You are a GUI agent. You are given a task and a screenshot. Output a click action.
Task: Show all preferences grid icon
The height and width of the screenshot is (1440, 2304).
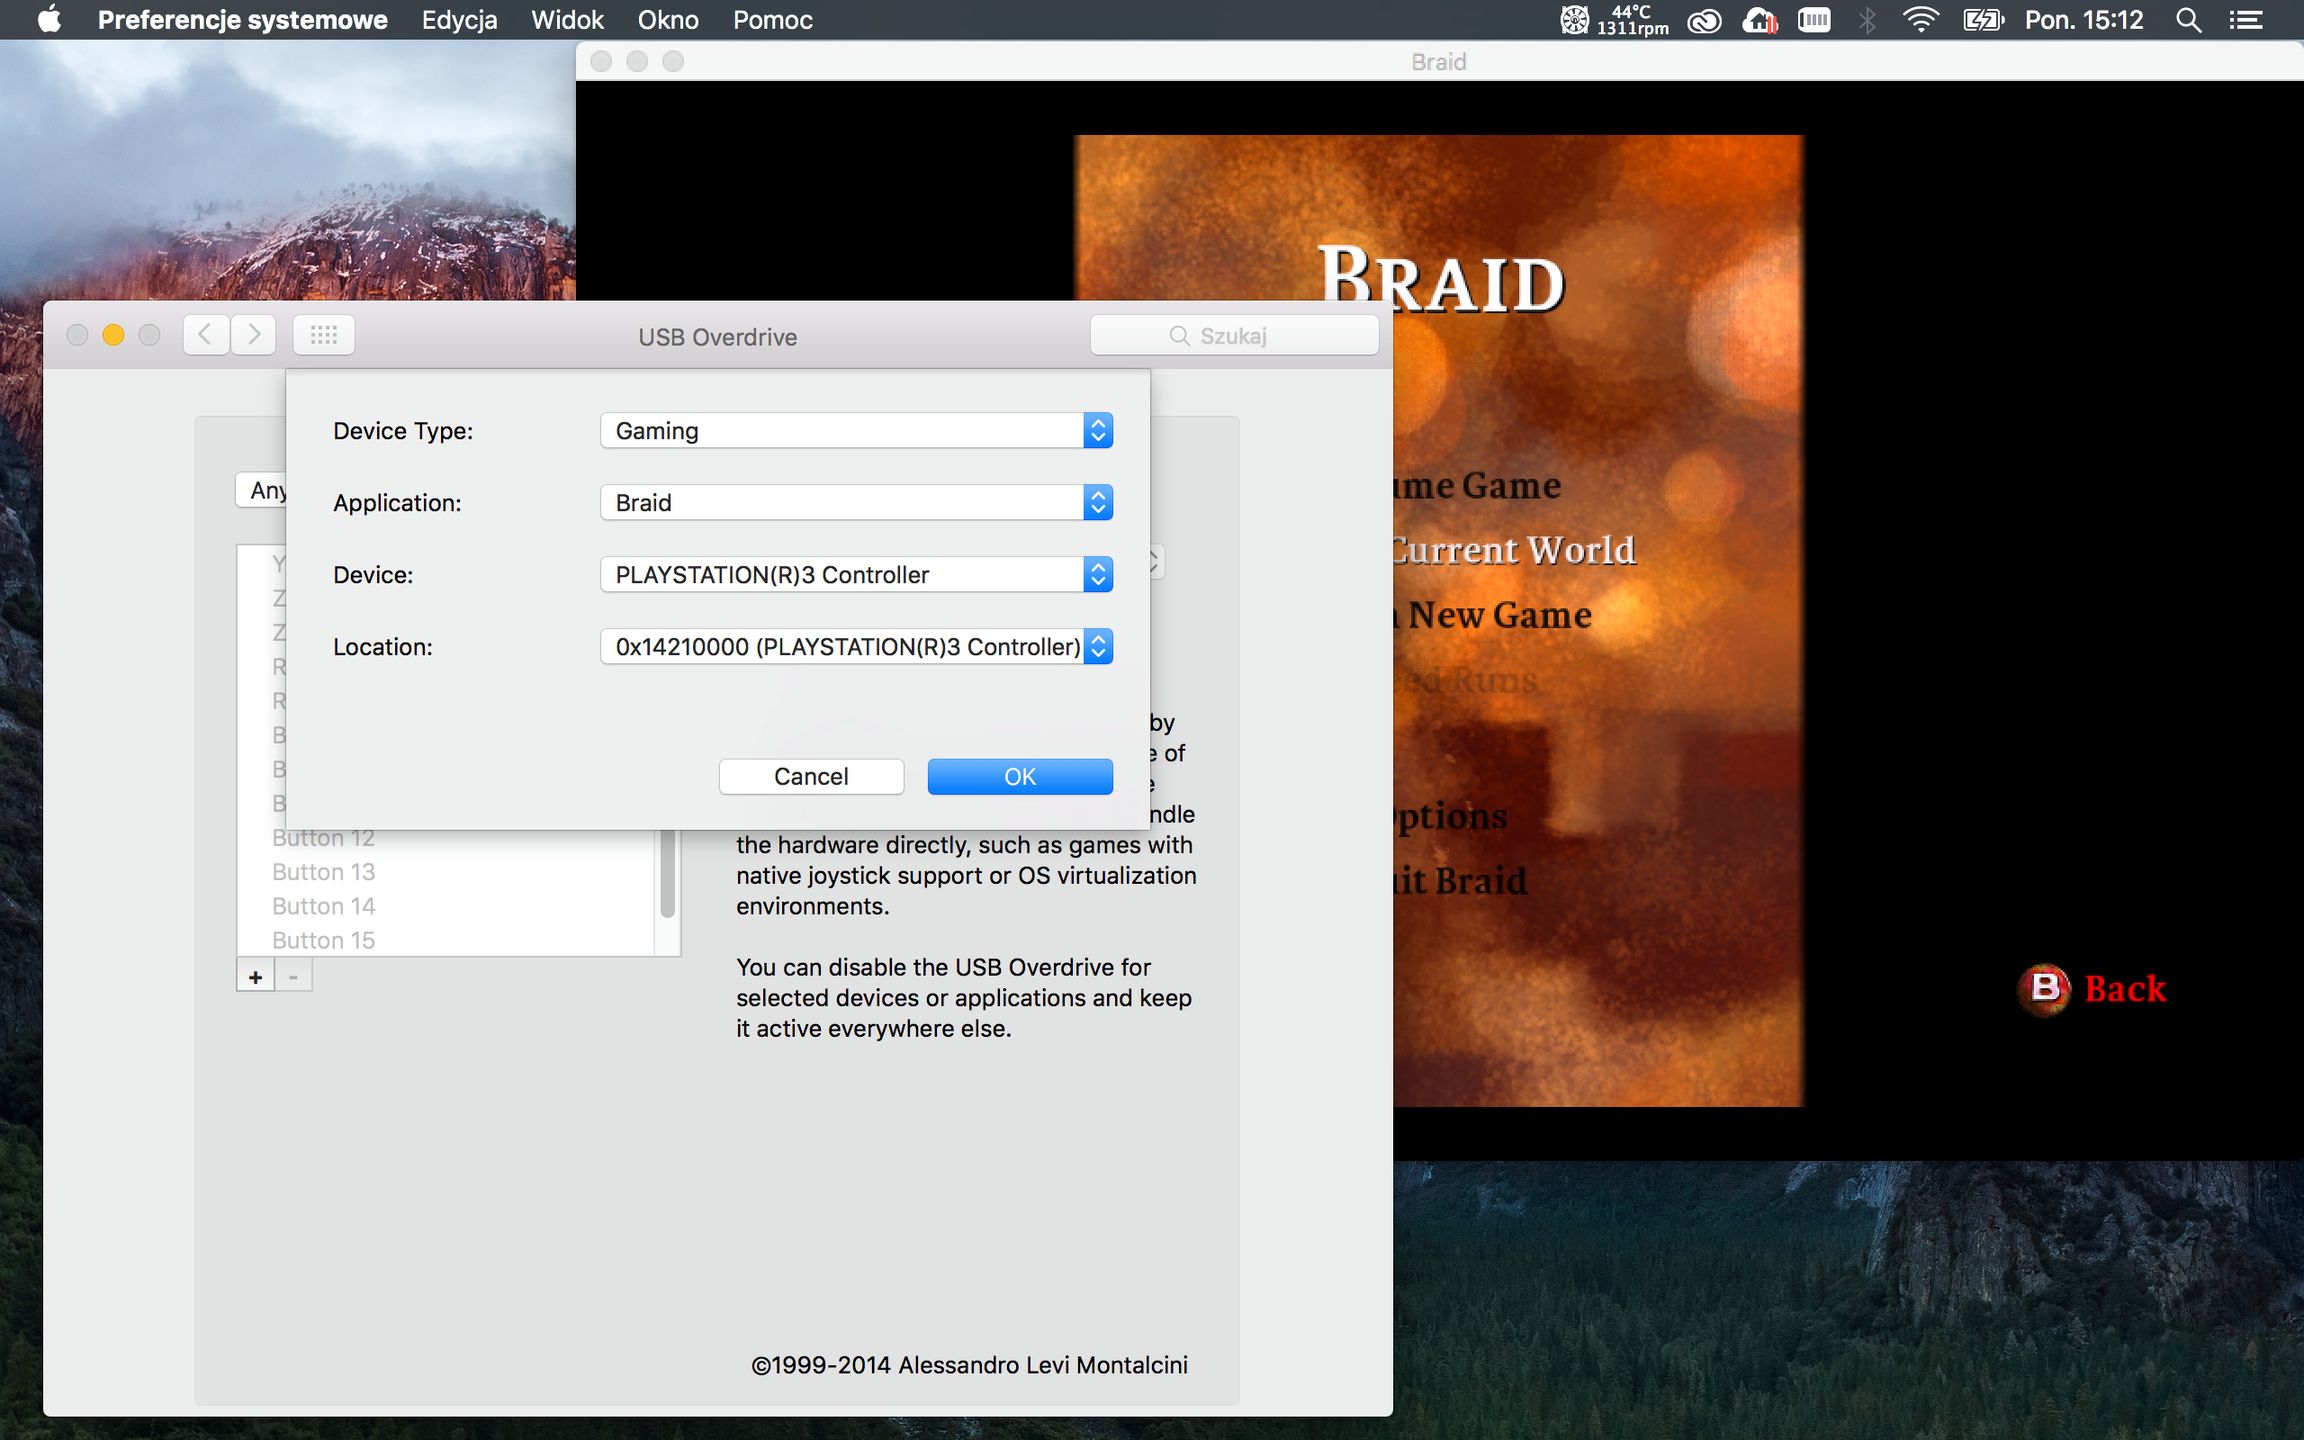[323, 335]
